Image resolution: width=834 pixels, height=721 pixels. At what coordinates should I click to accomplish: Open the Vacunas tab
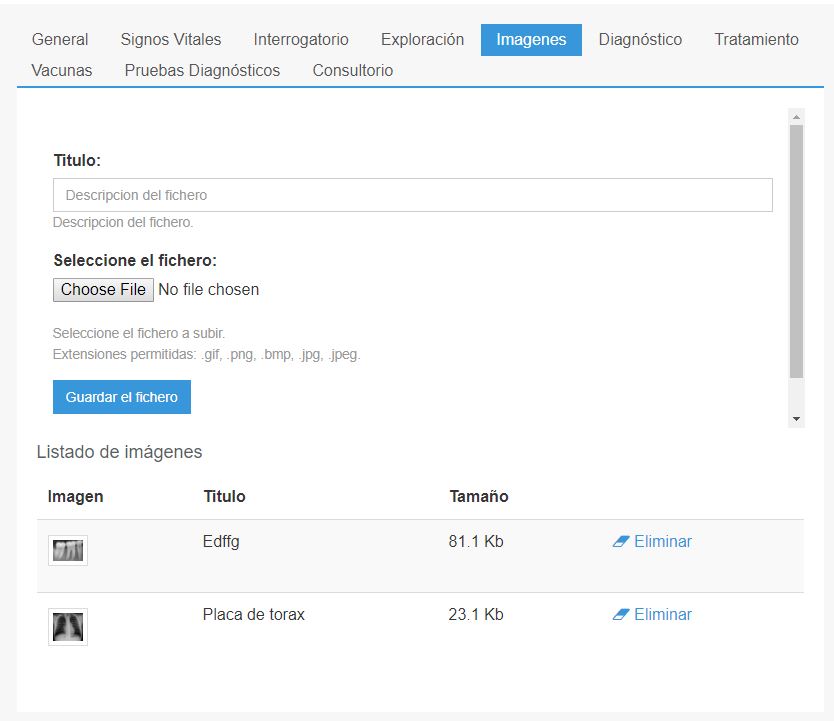(62, 70)
